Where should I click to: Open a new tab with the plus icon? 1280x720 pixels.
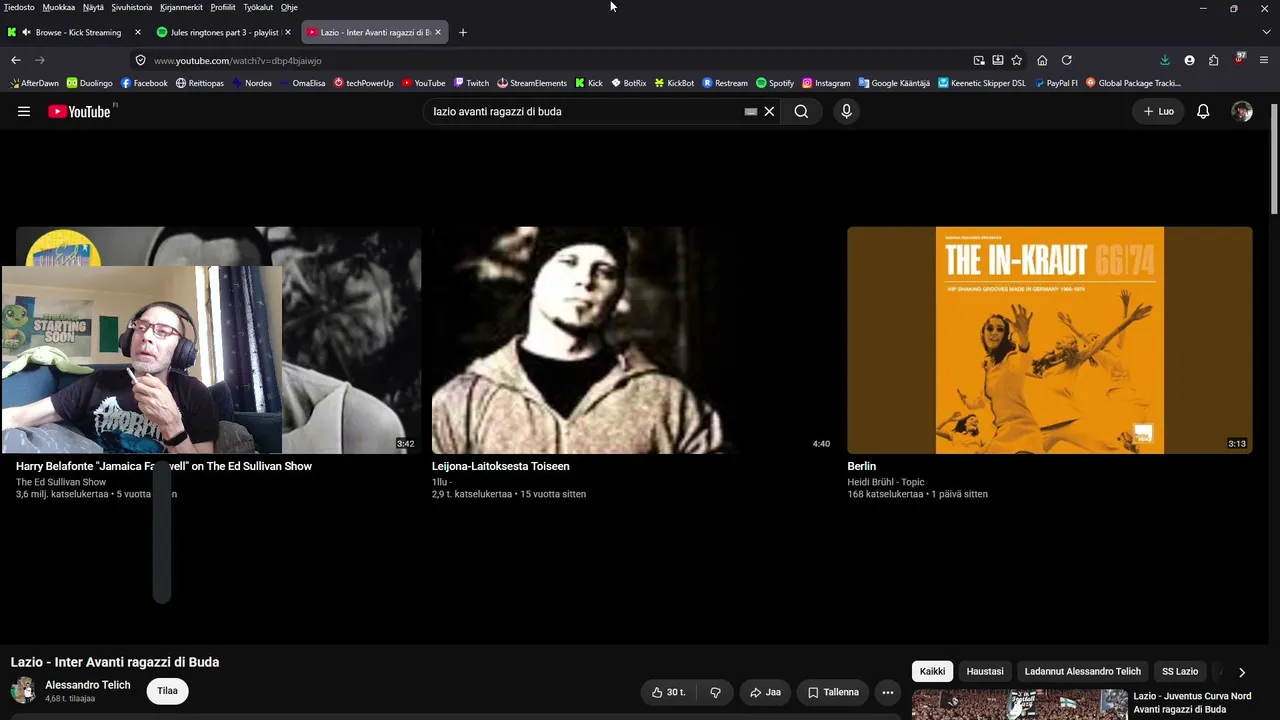462,32
